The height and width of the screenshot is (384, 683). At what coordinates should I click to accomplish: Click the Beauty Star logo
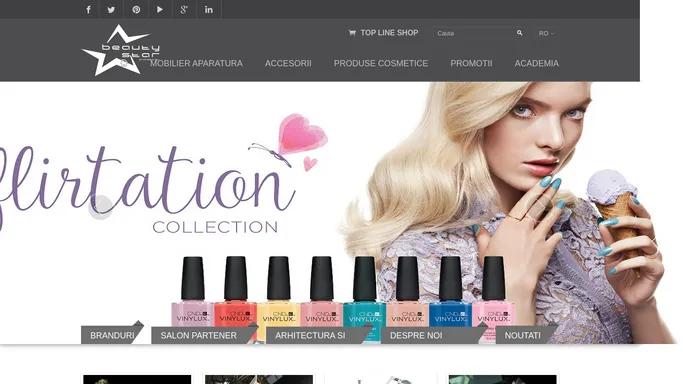click(121, 51)
